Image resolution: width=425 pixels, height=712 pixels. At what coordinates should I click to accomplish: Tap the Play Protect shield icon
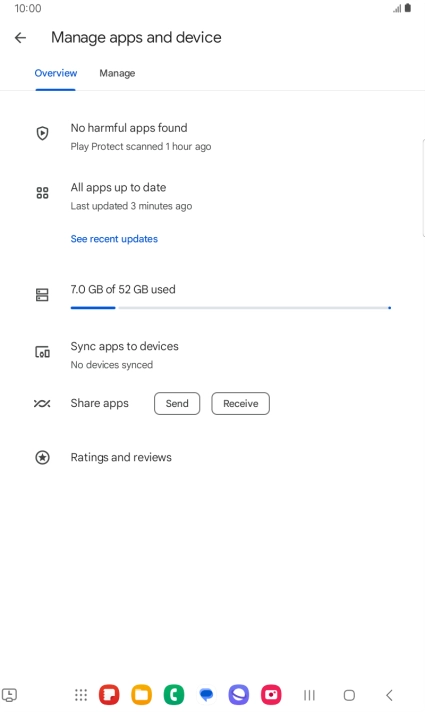tap(42, 133)
